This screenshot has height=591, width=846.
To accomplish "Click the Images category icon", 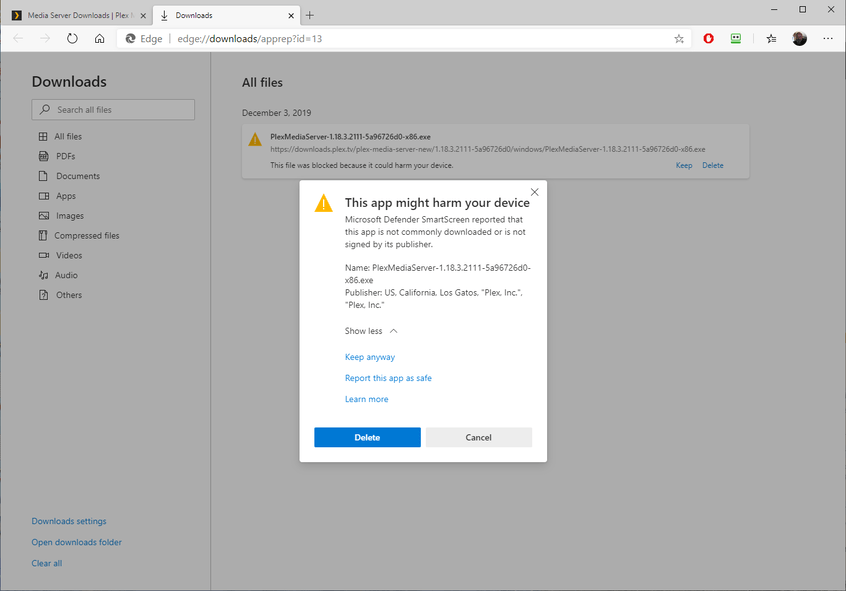I will click(x=44, y=215).
